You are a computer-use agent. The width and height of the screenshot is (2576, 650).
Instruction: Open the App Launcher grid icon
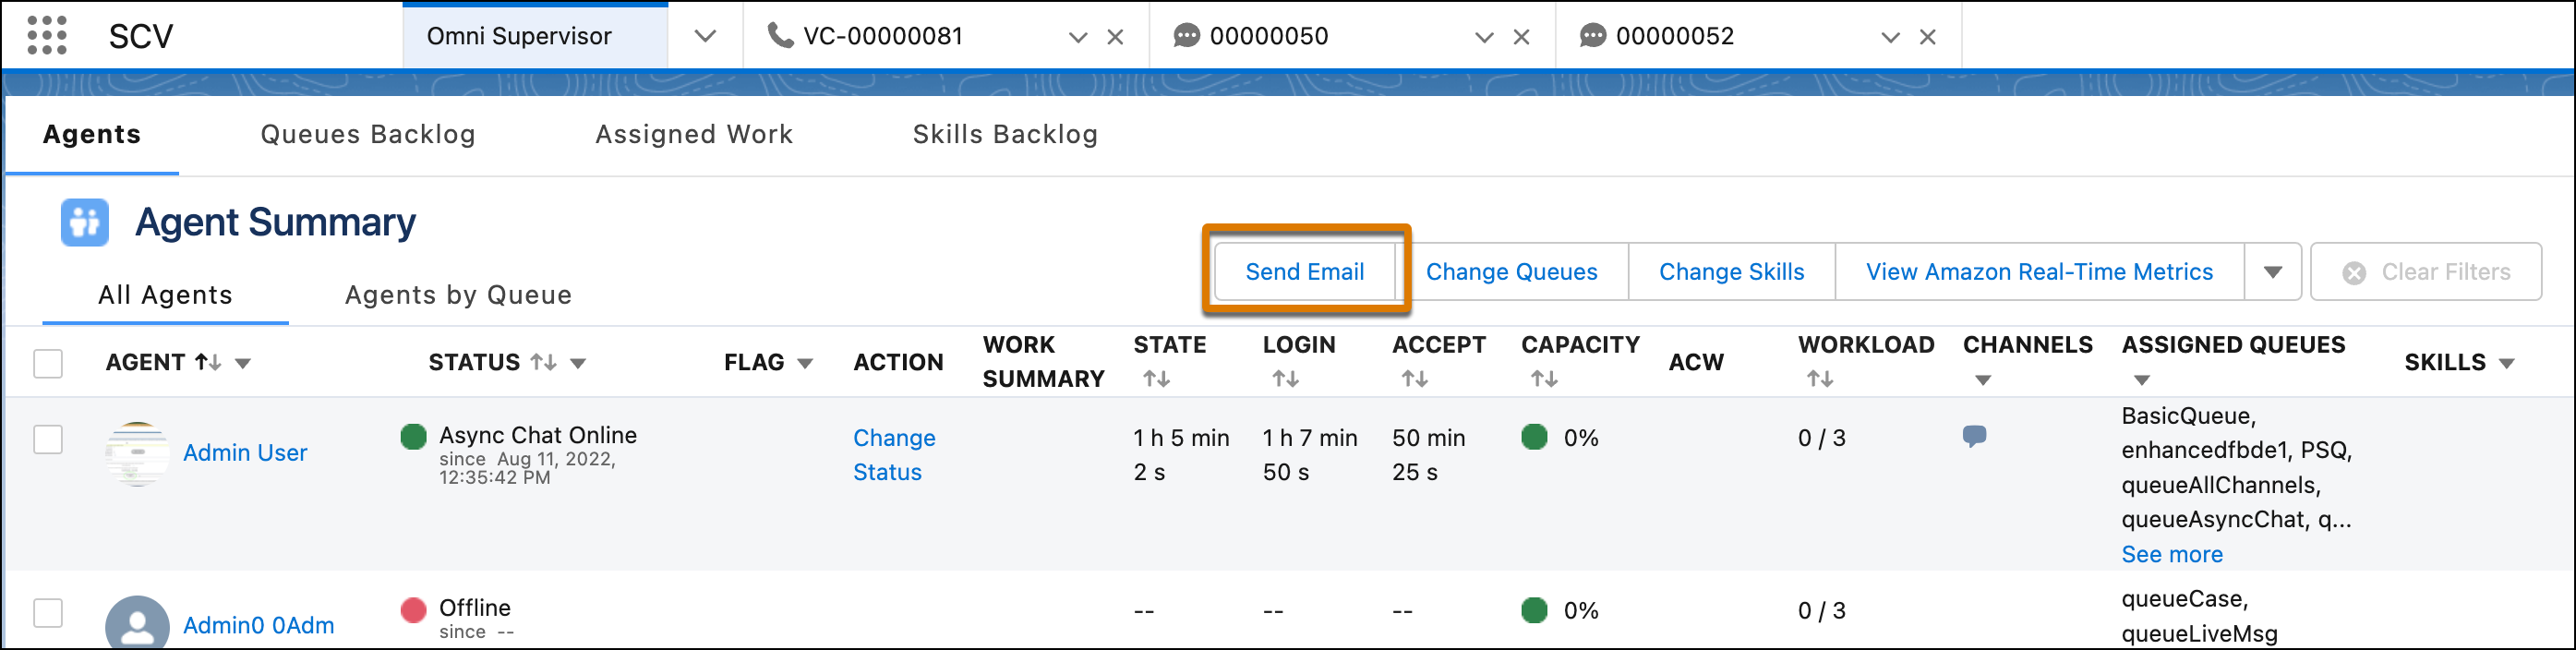click(x=47, y=36)
